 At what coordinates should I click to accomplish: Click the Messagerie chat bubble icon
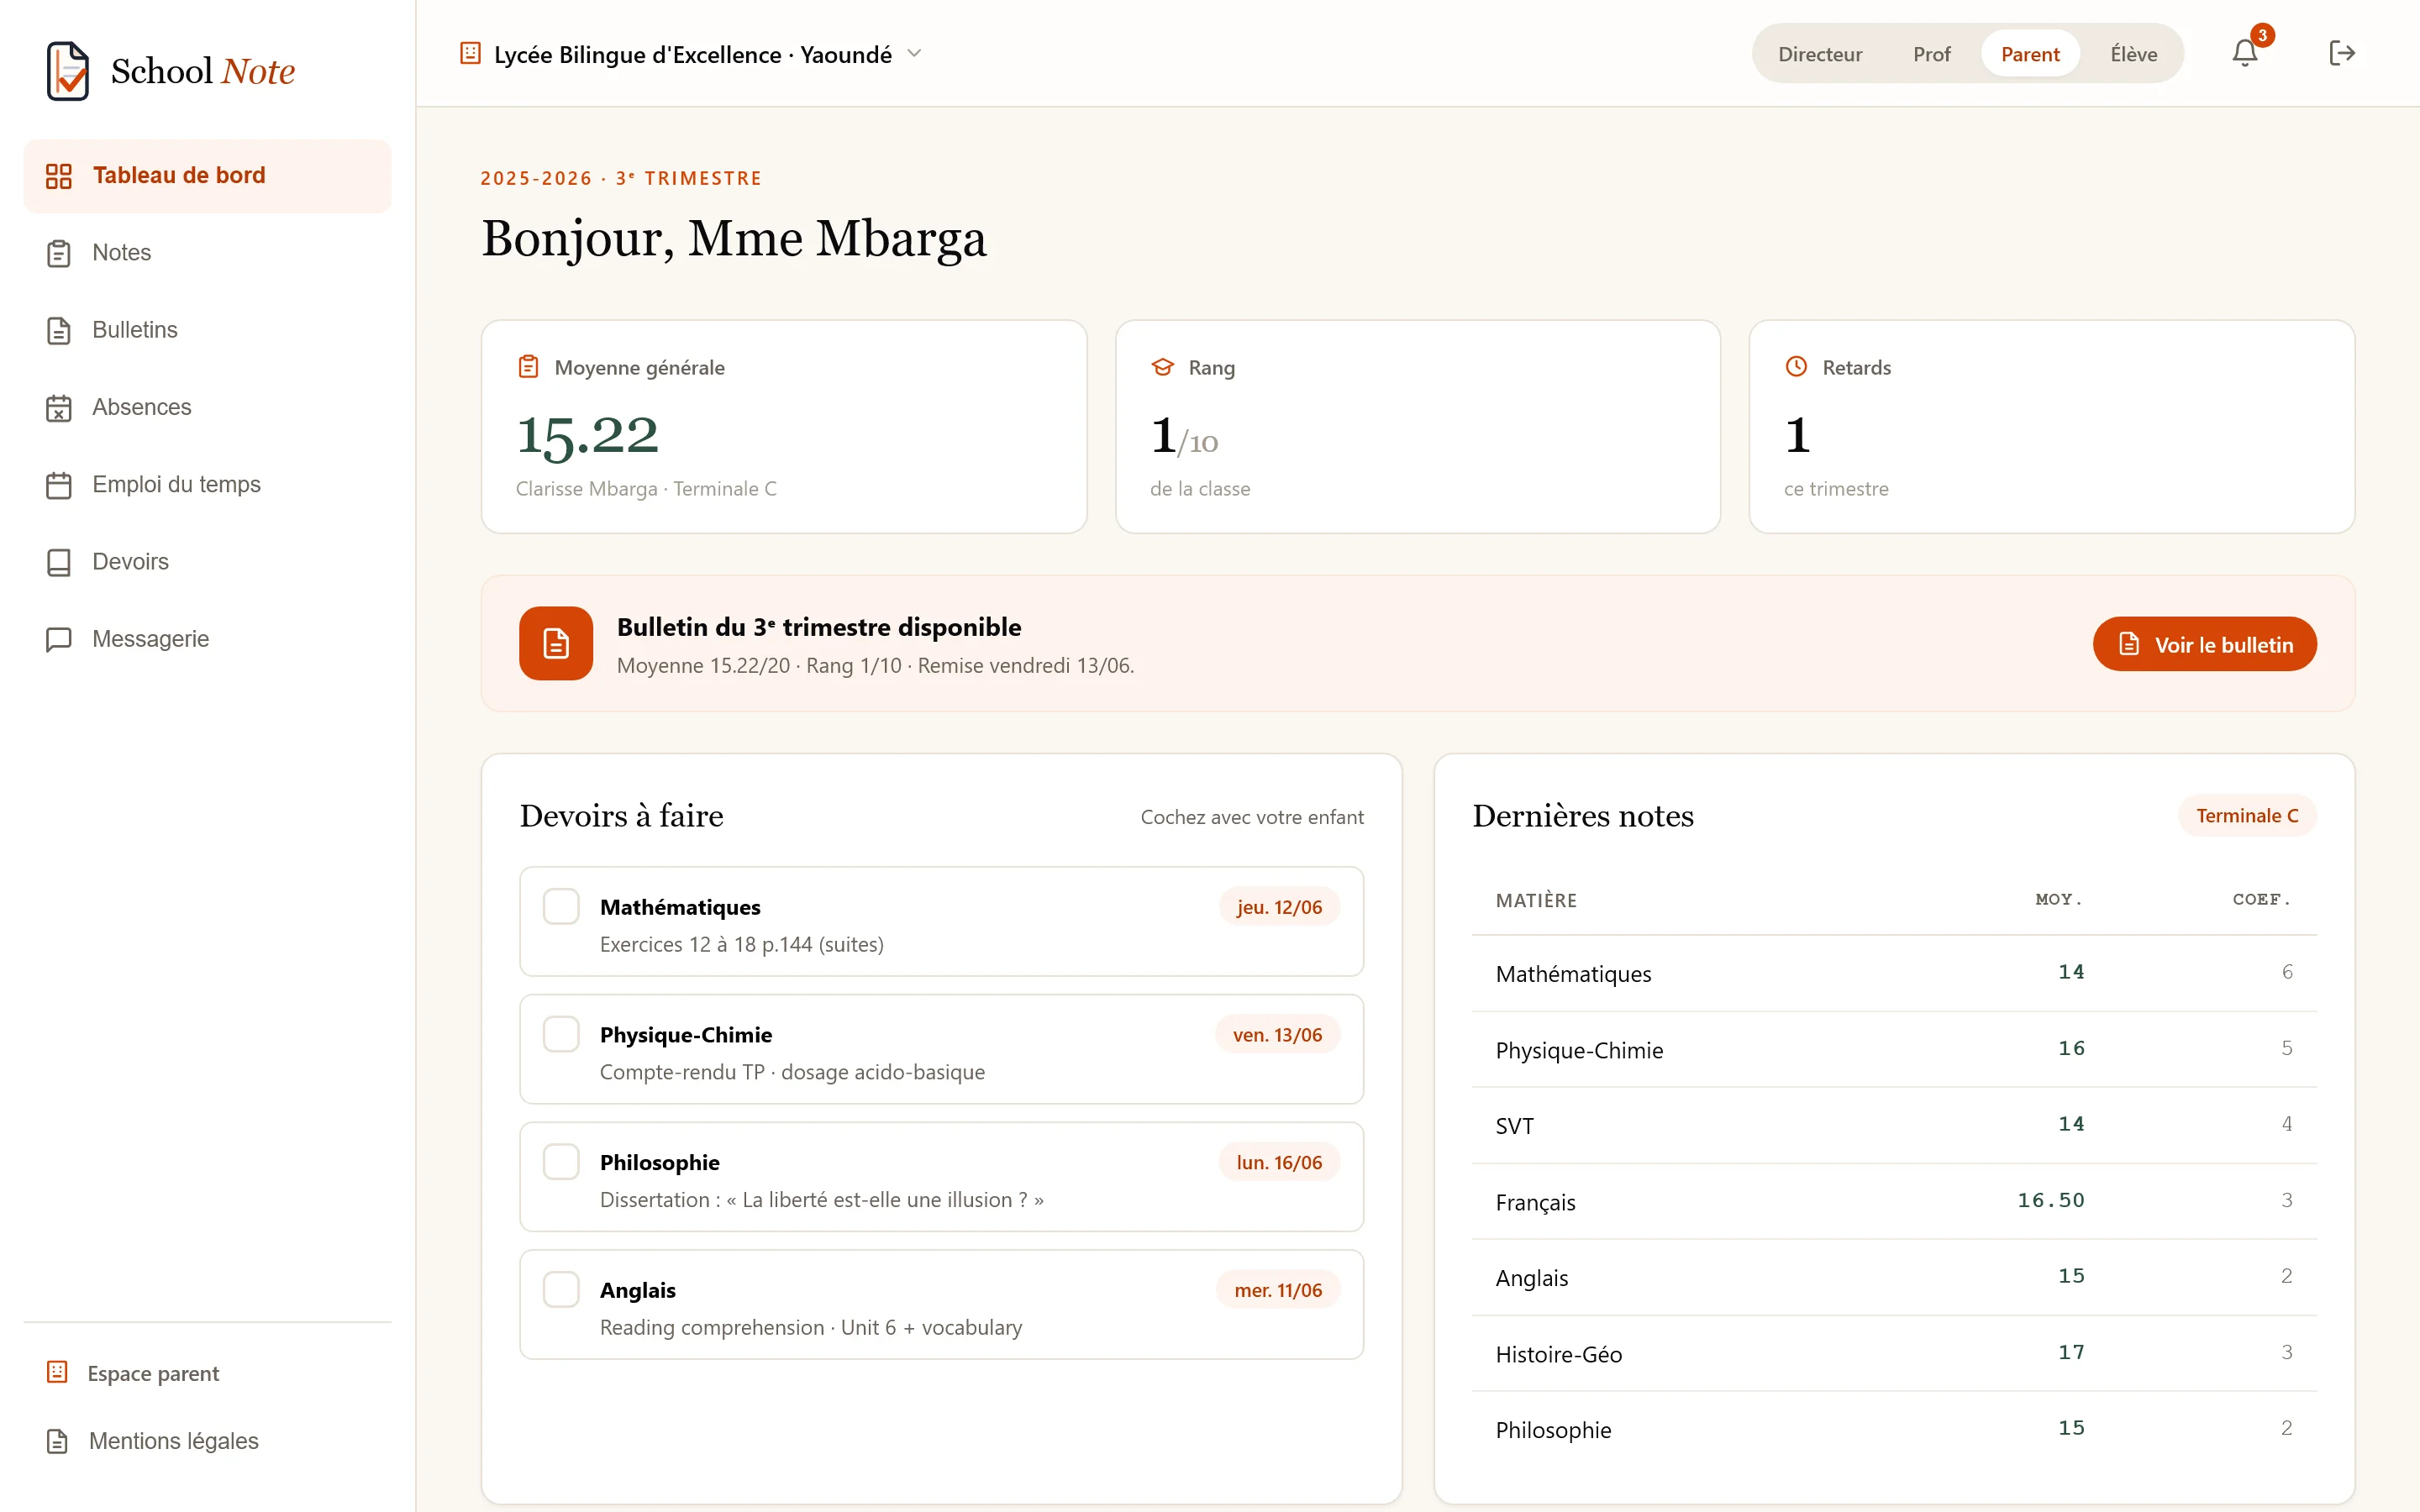click(x=59, y=639)
